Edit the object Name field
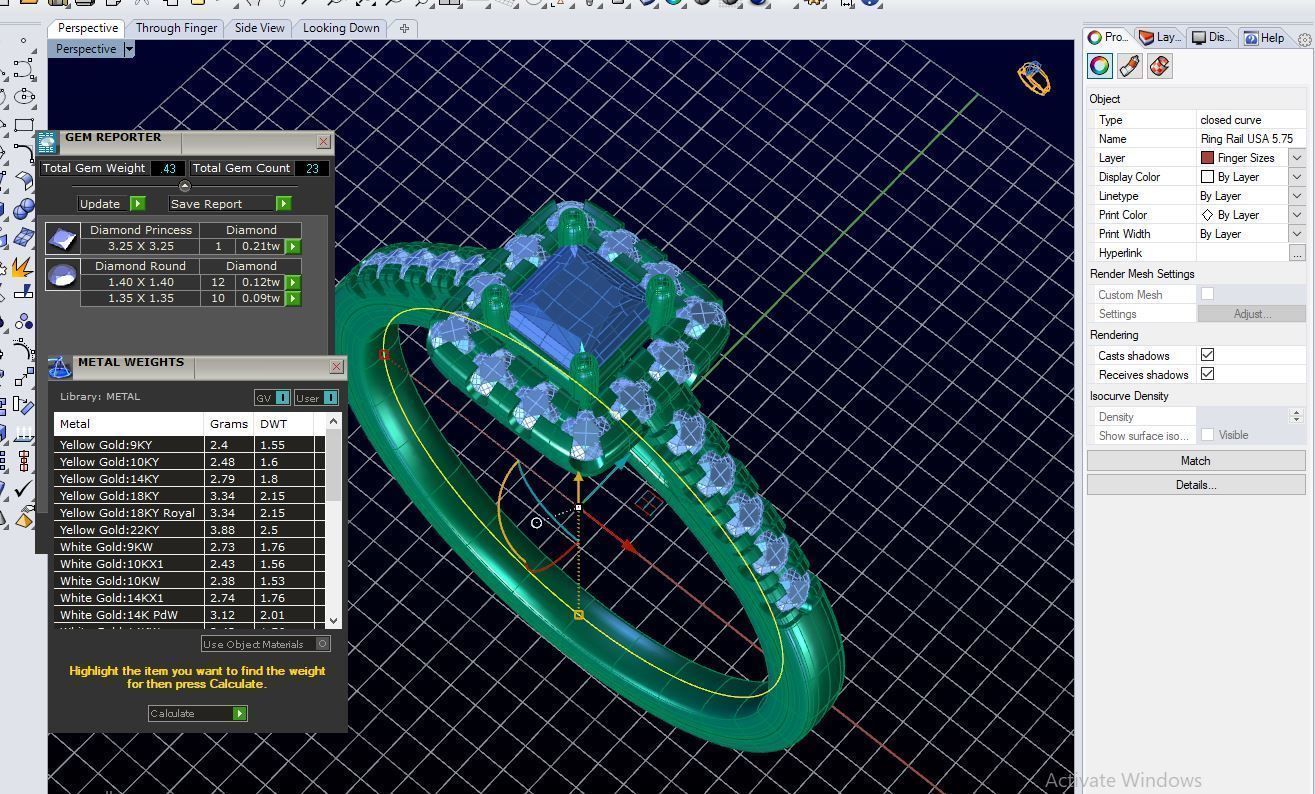This screenshot has width=1315, height=794. coord(1251,139)
